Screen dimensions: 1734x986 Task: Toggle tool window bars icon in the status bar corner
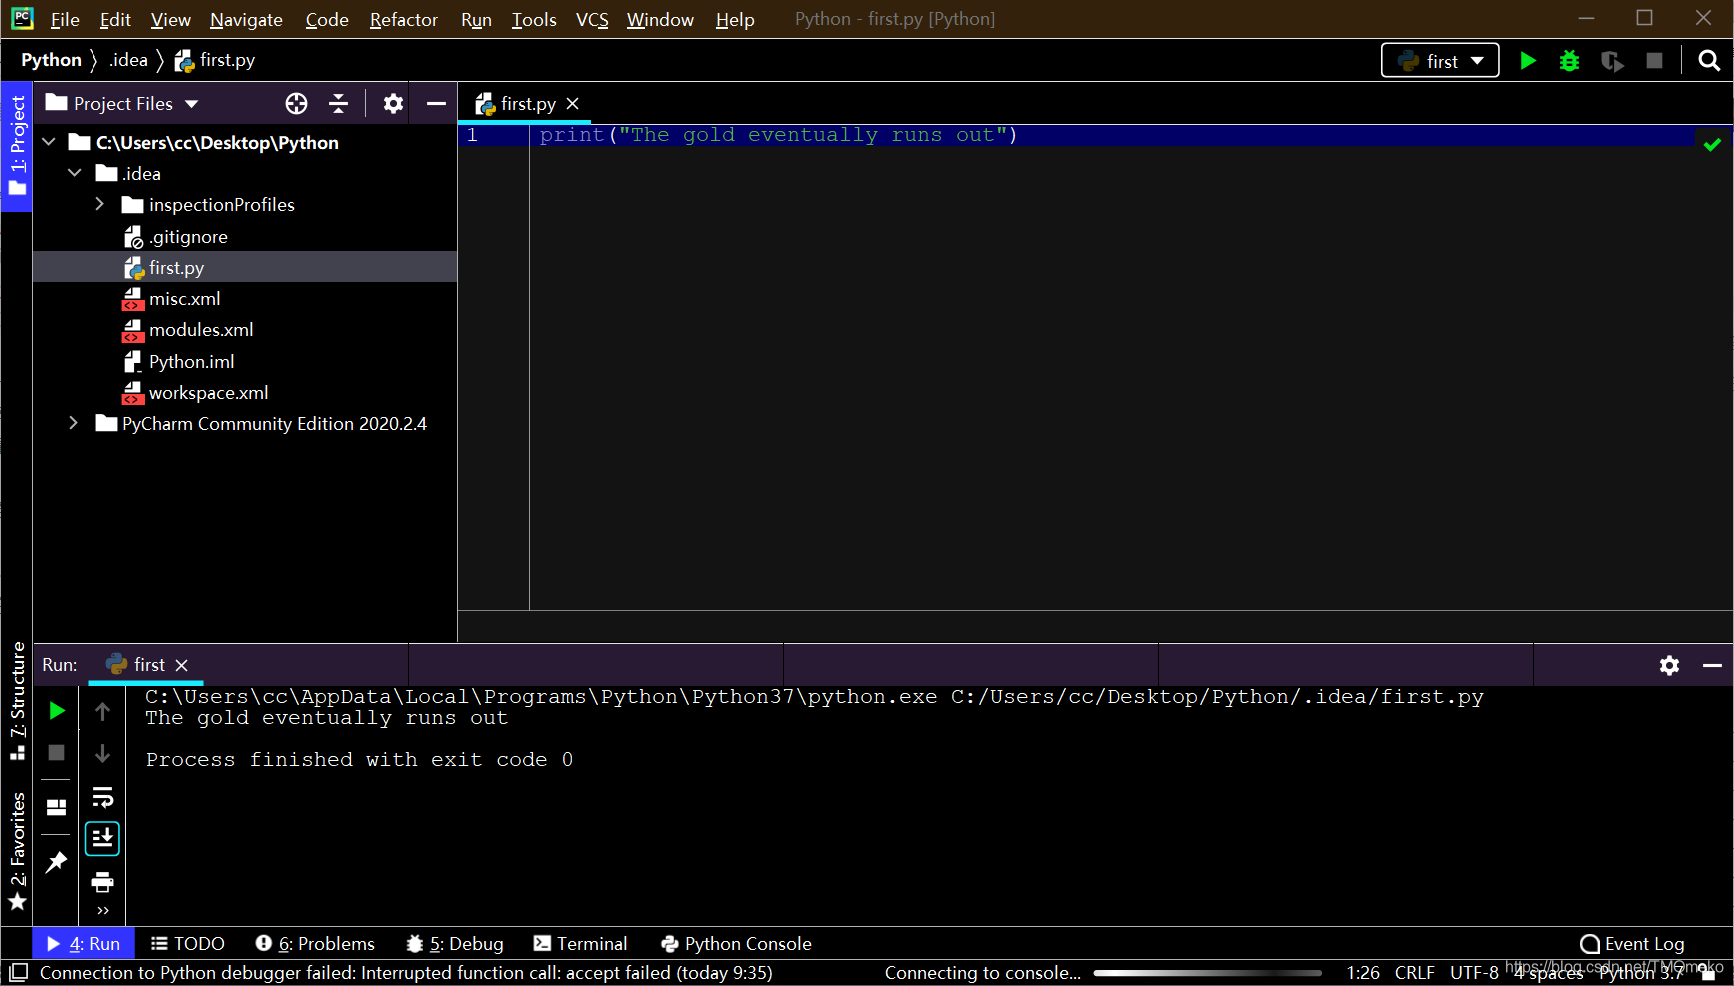[18, 972]
